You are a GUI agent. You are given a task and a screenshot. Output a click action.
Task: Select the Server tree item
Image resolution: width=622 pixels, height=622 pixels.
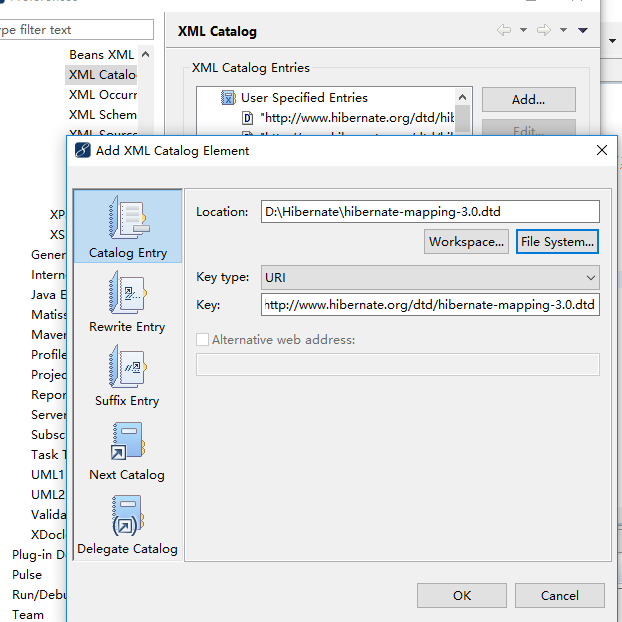[x=48, y=415]
